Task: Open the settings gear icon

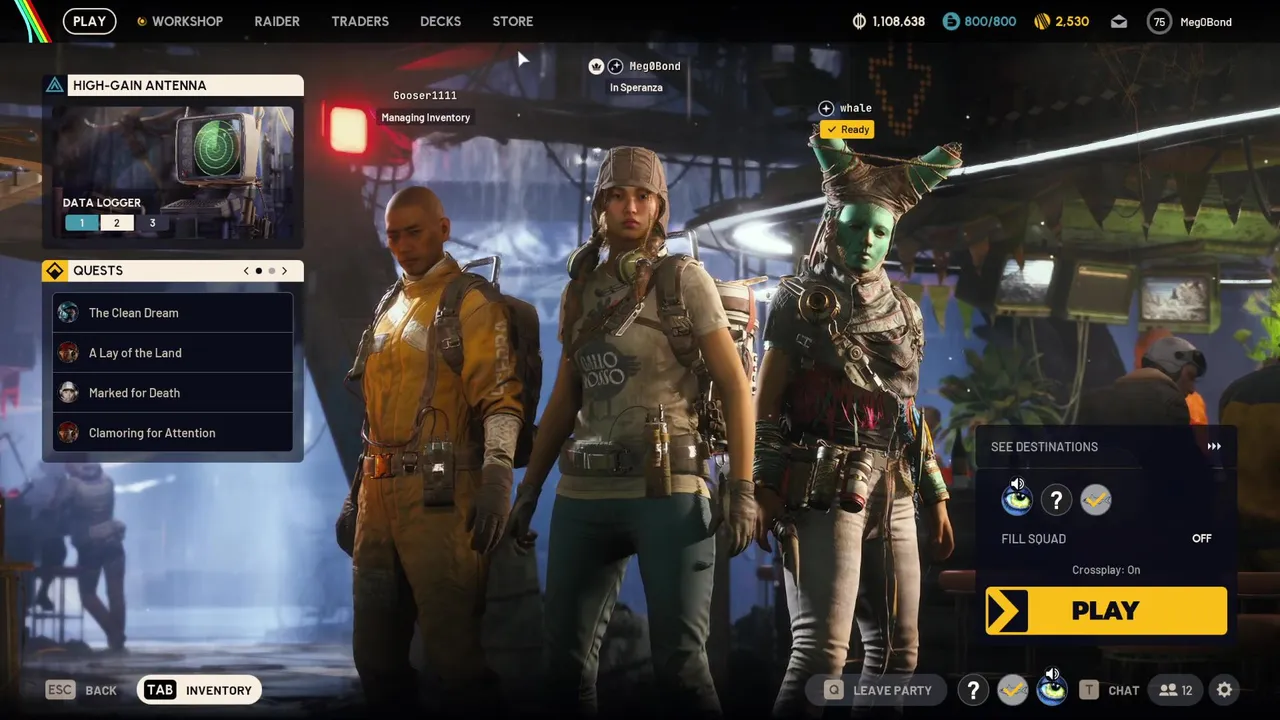Action: tap(1224, 690)
